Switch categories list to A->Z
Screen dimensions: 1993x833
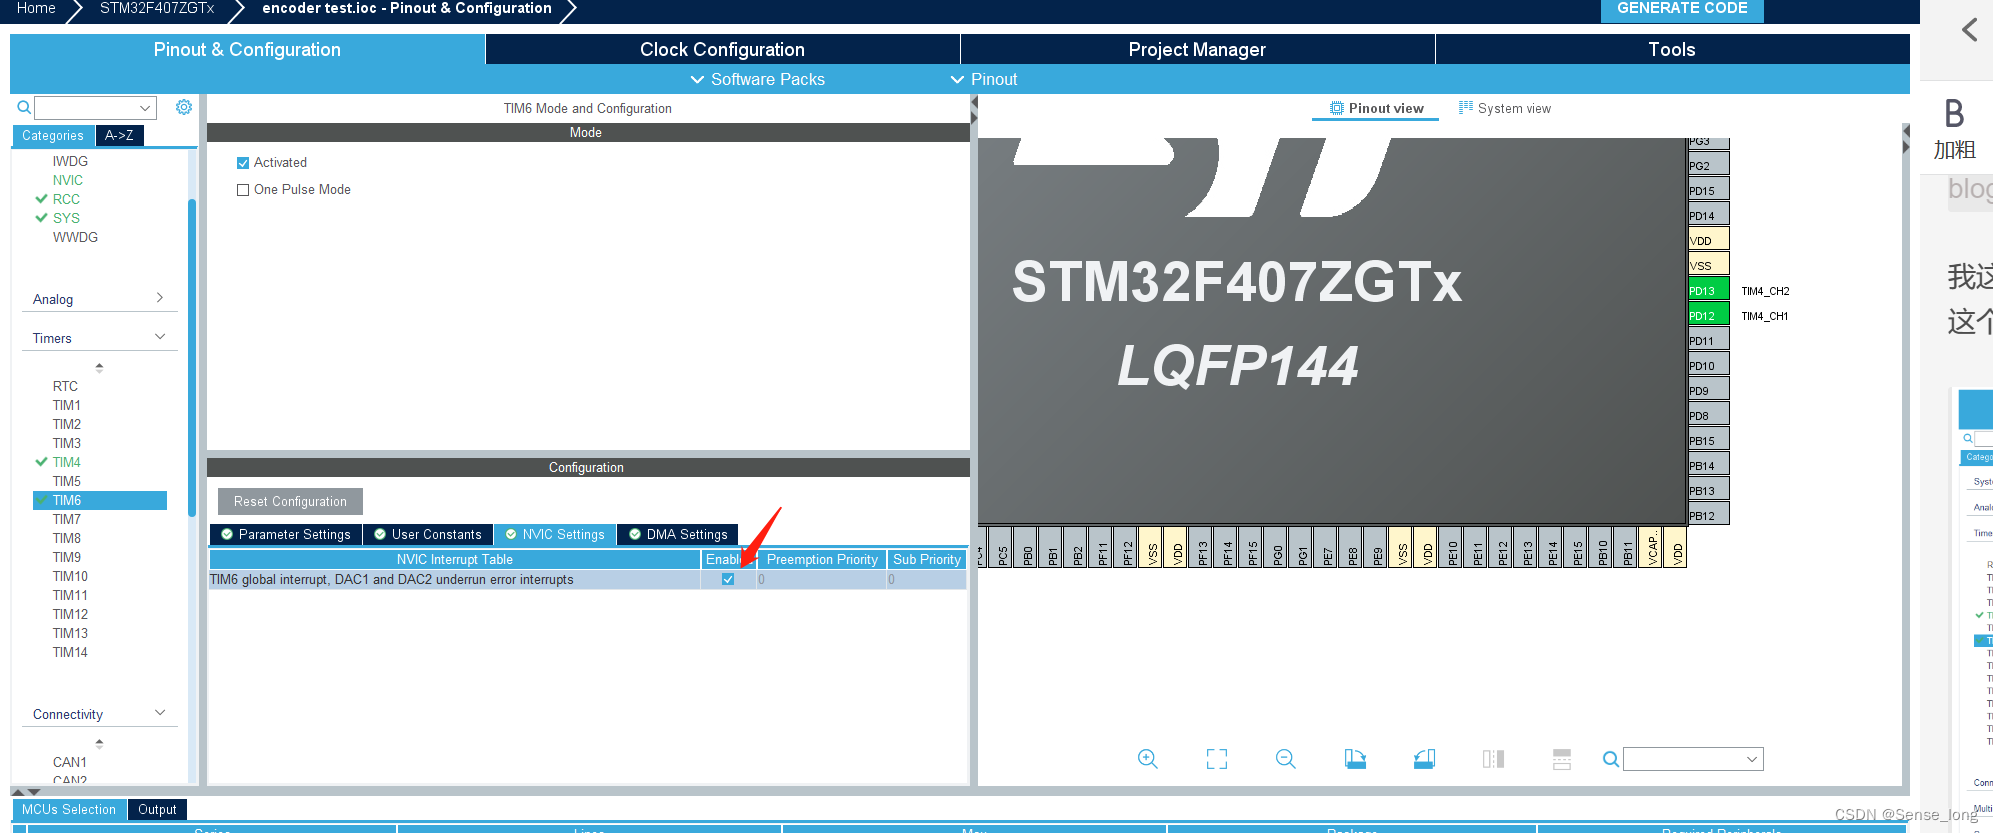119,135
